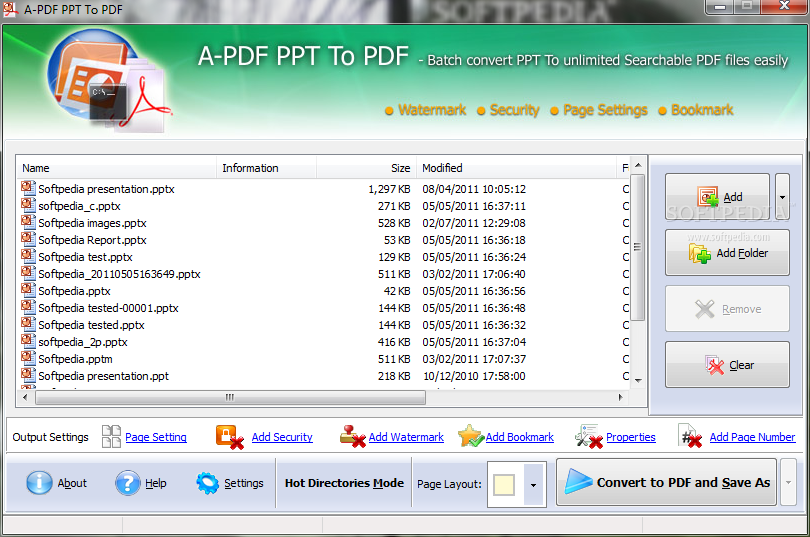Click the application icon in the title bar

10,9
